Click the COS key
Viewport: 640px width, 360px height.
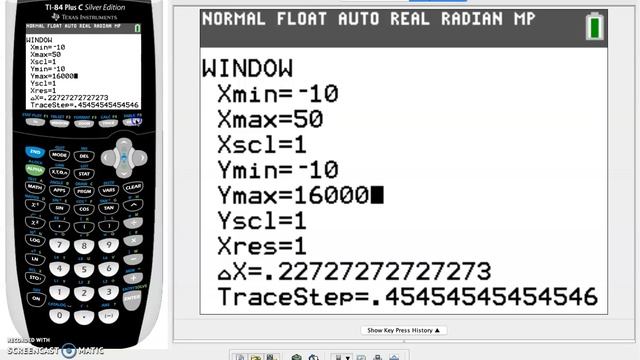(x=84, y=209)
